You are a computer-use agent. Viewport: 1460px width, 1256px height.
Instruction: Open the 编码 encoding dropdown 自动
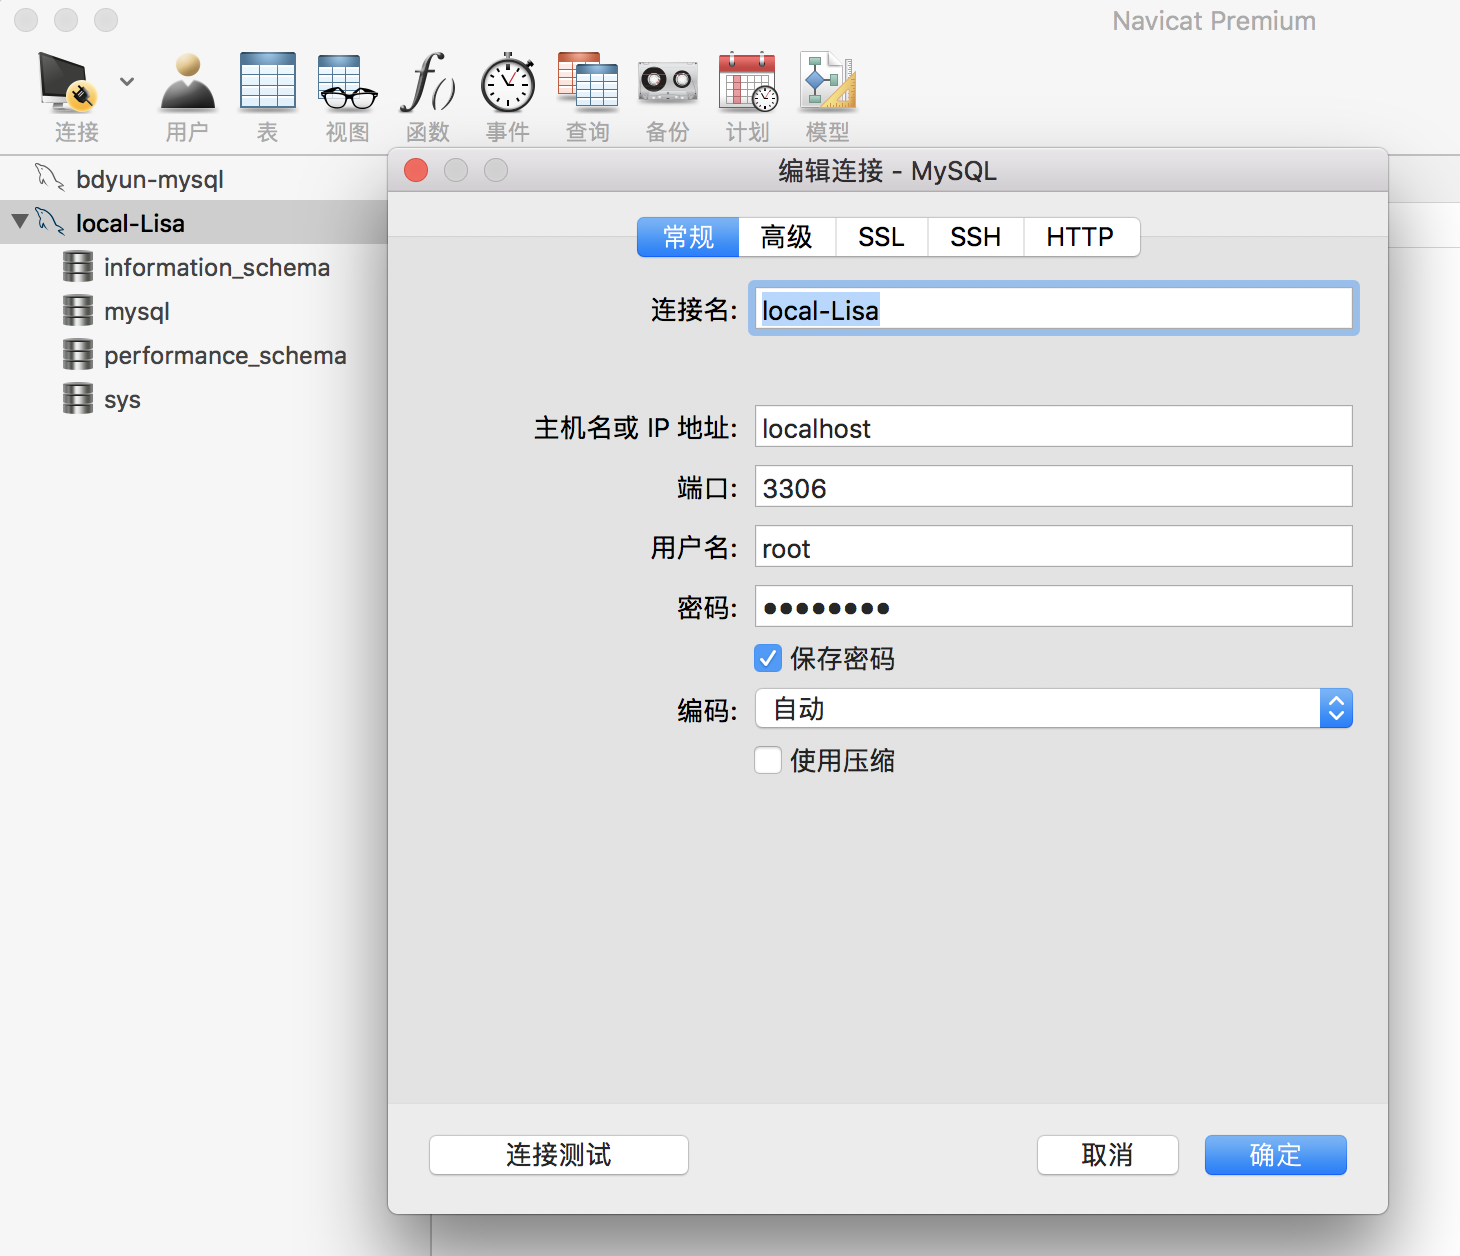click(1053, 709)
